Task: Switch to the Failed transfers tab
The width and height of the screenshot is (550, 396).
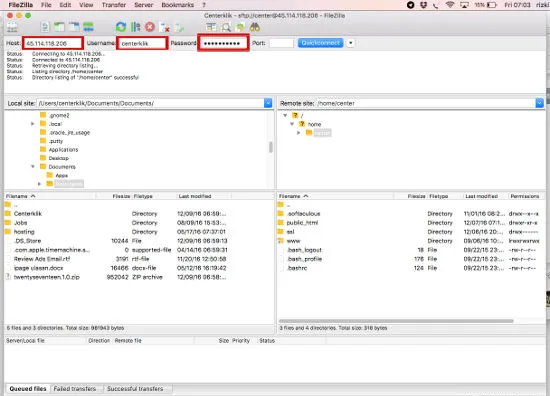Action: tap(75, 389)
